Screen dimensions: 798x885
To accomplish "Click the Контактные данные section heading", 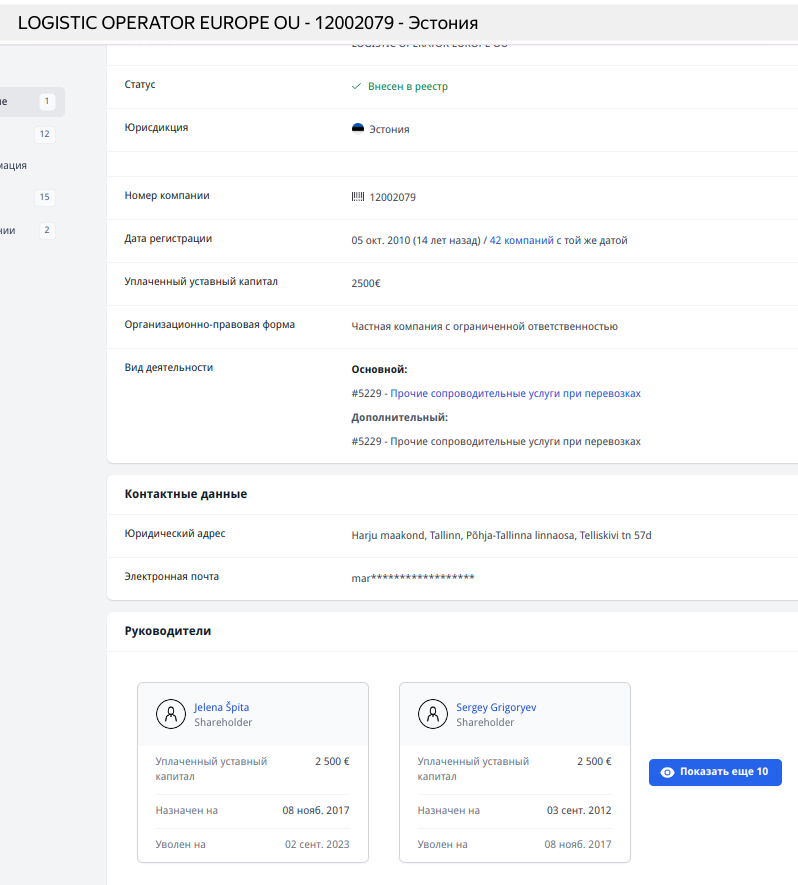I will pos(186,494).
